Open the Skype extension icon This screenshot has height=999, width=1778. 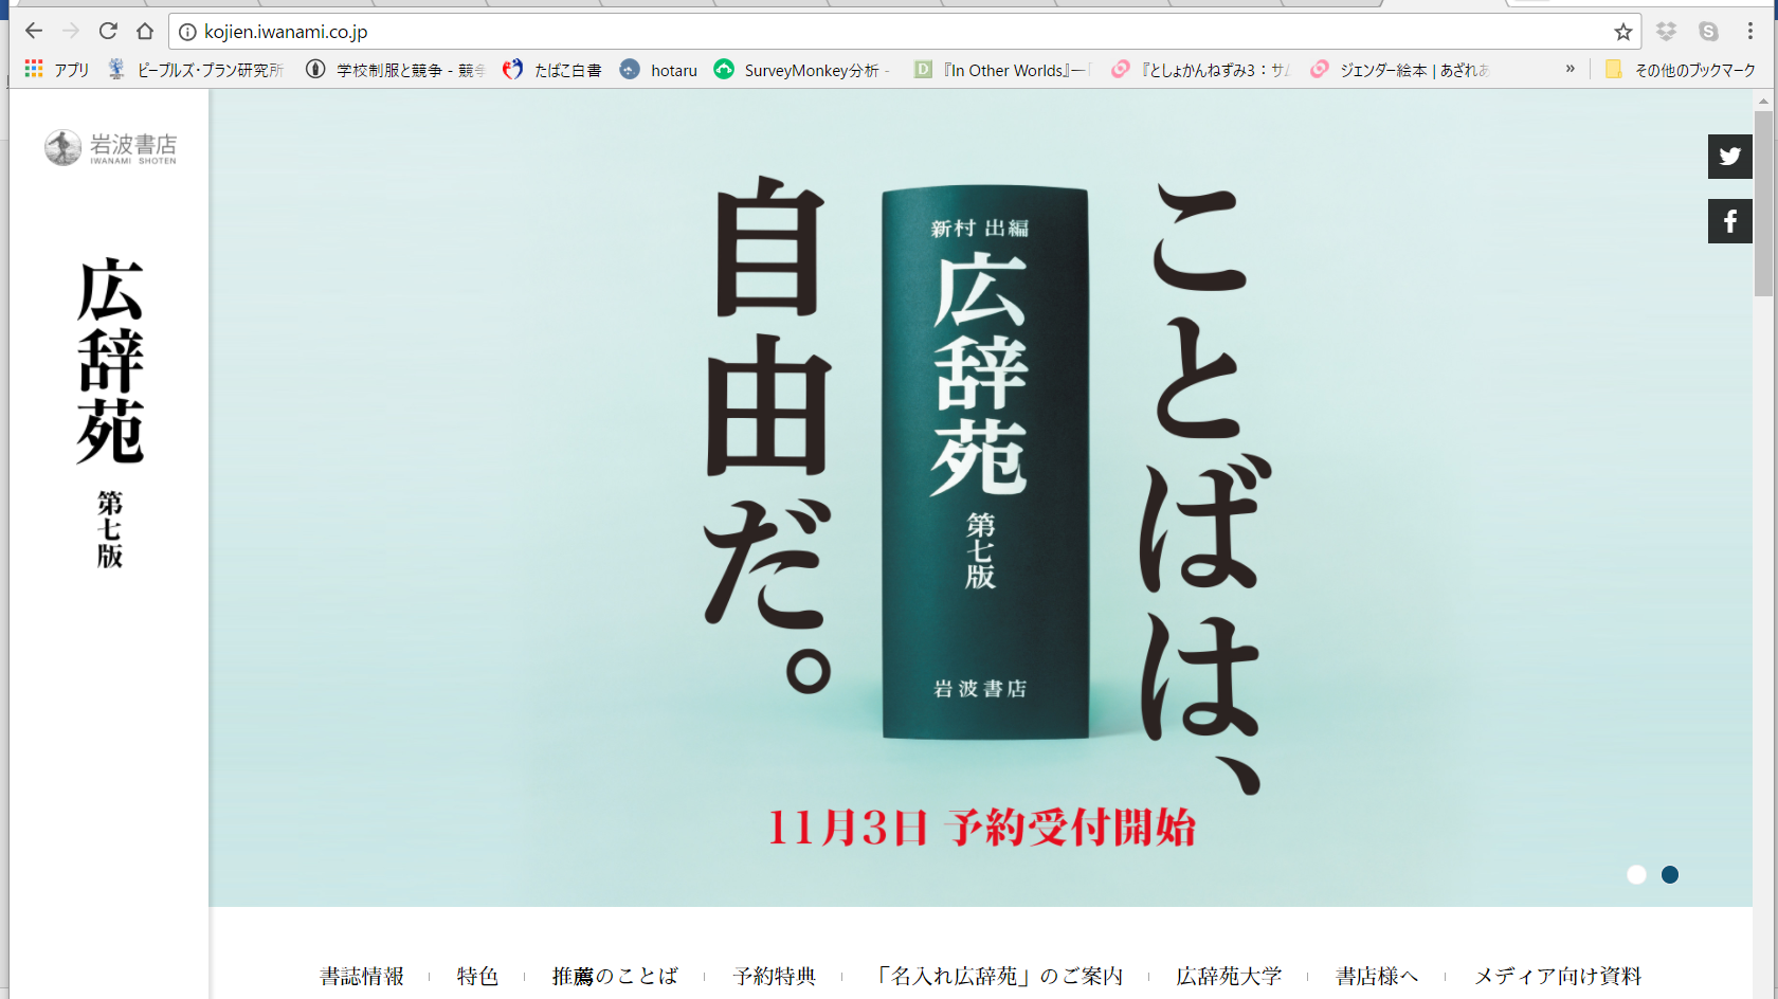click(x=1708, y=32)
